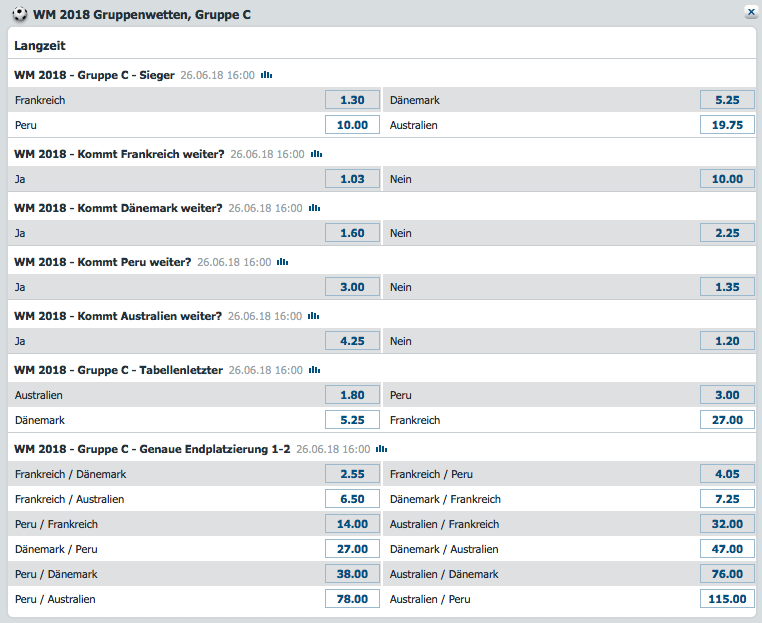
Task: Open statistics icon beside Gruppe C - Sieger
Action: pos(266,75)
